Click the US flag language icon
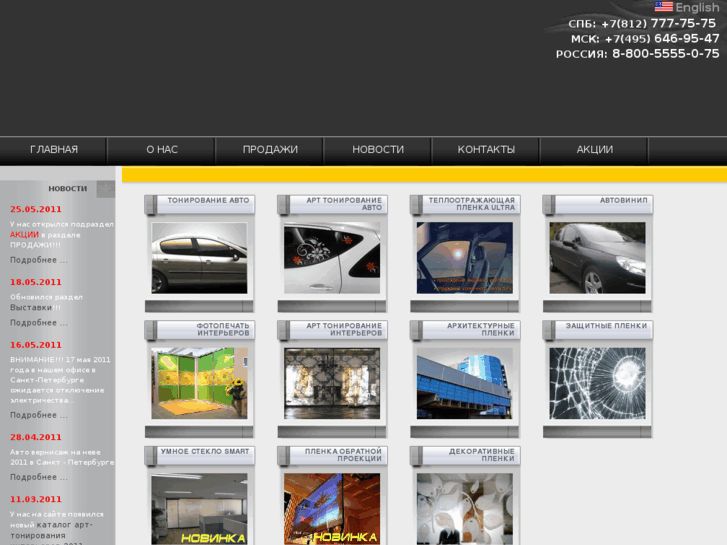727x545 pixels. click(x=663, y=6)
